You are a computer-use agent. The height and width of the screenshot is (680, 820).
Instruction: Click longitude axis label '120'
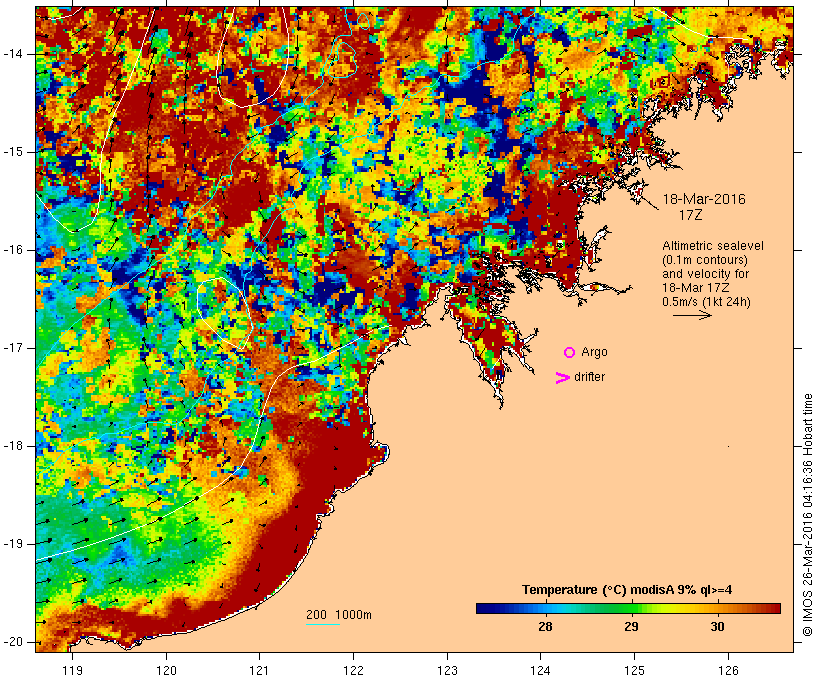tap(166, 670)
